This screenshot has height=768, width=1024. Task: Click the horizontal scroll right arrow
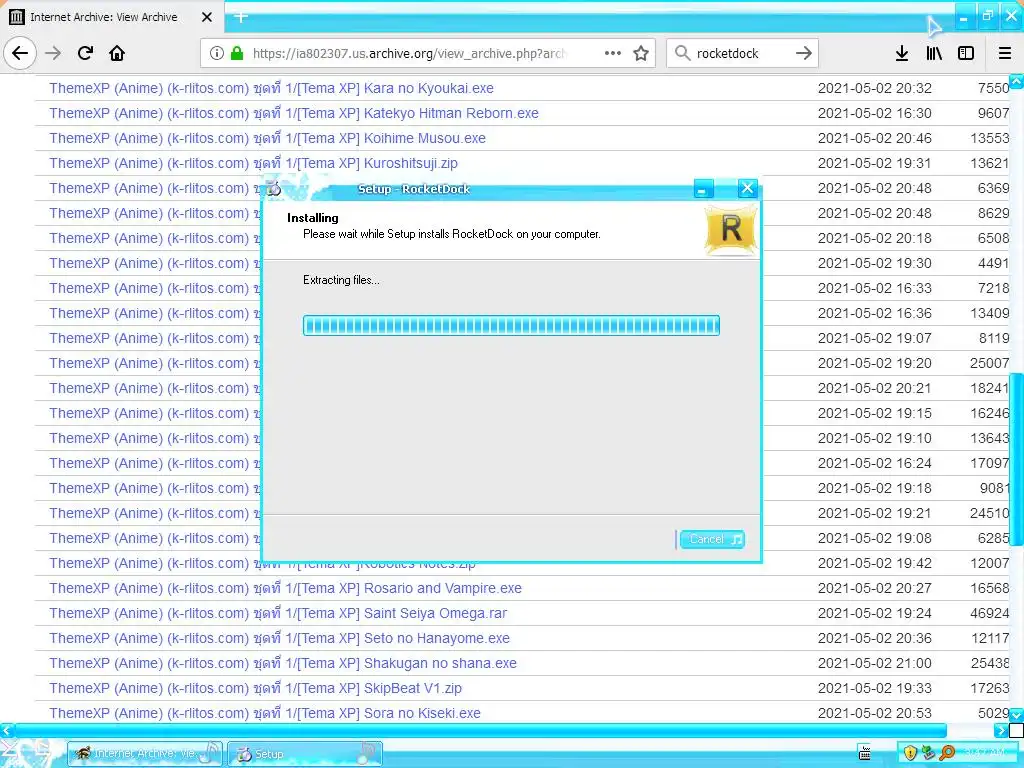point(1001,729)
